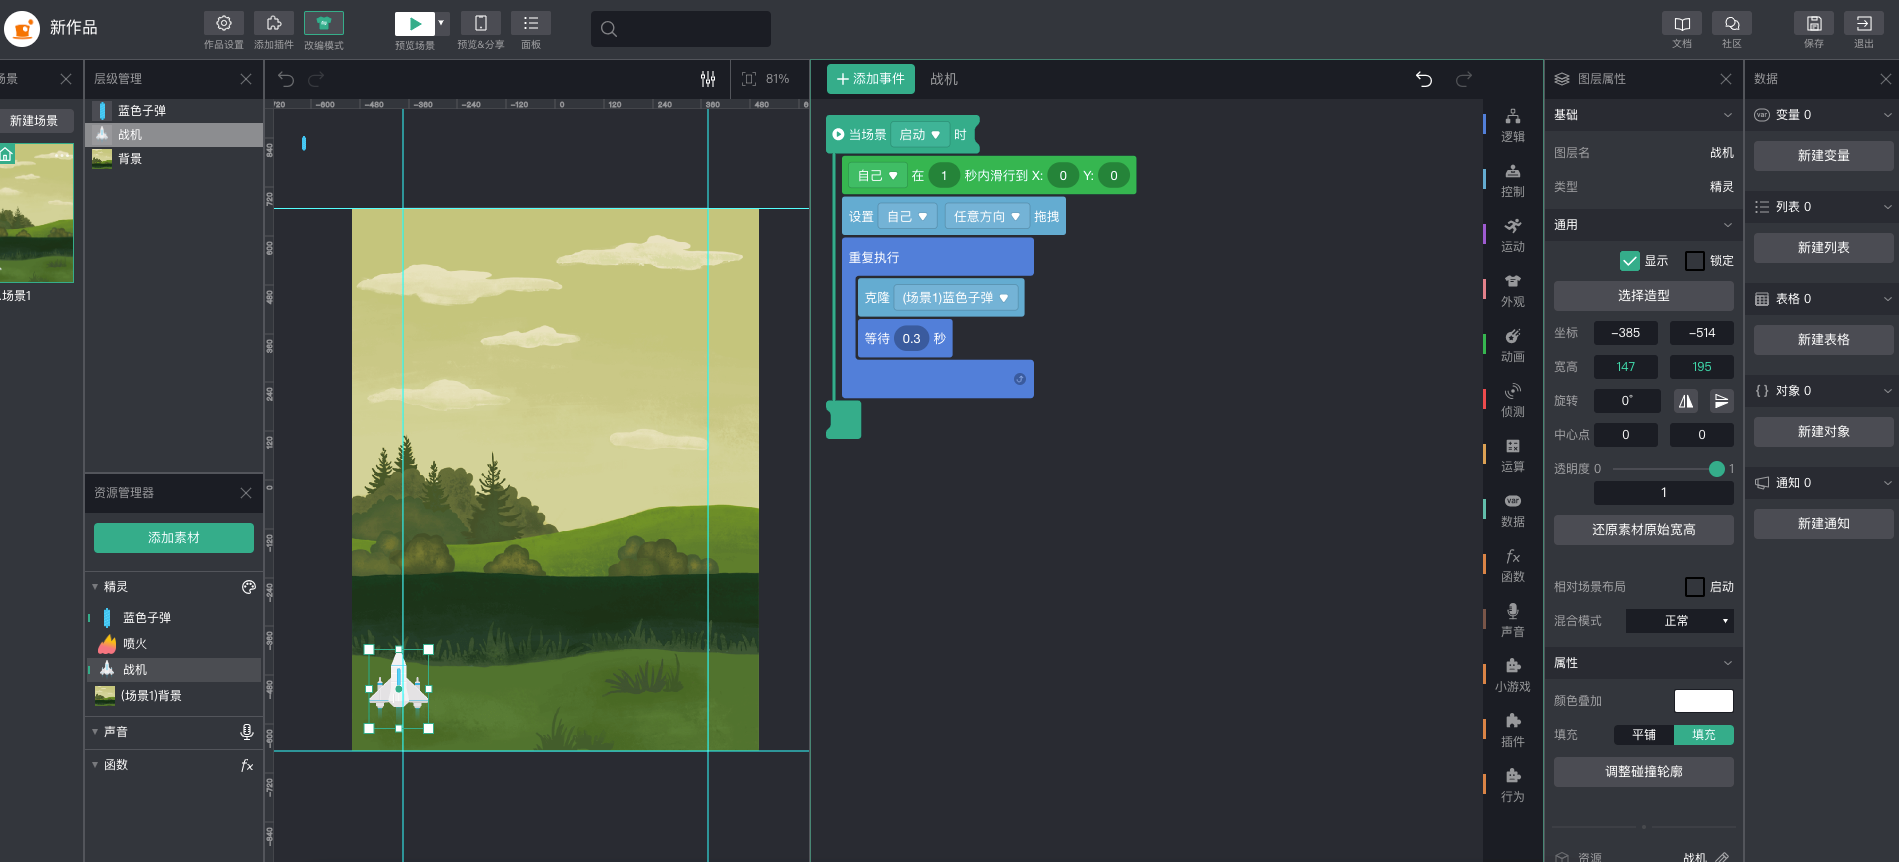Open 精灵 palette icon
Image resolution: width=1899 pixels, height=862 pixels.
click(248, 587)
